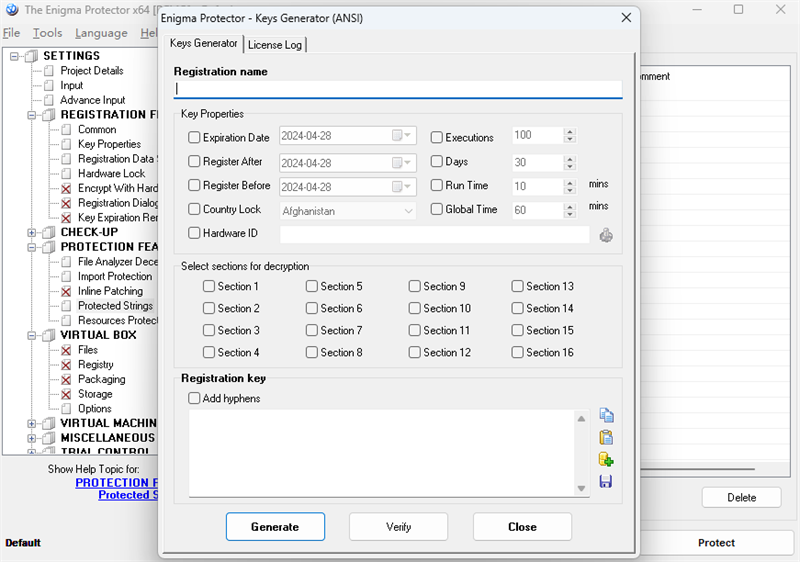
Task: Select Advance Input tree item
Action: click(x=92, y=100)
